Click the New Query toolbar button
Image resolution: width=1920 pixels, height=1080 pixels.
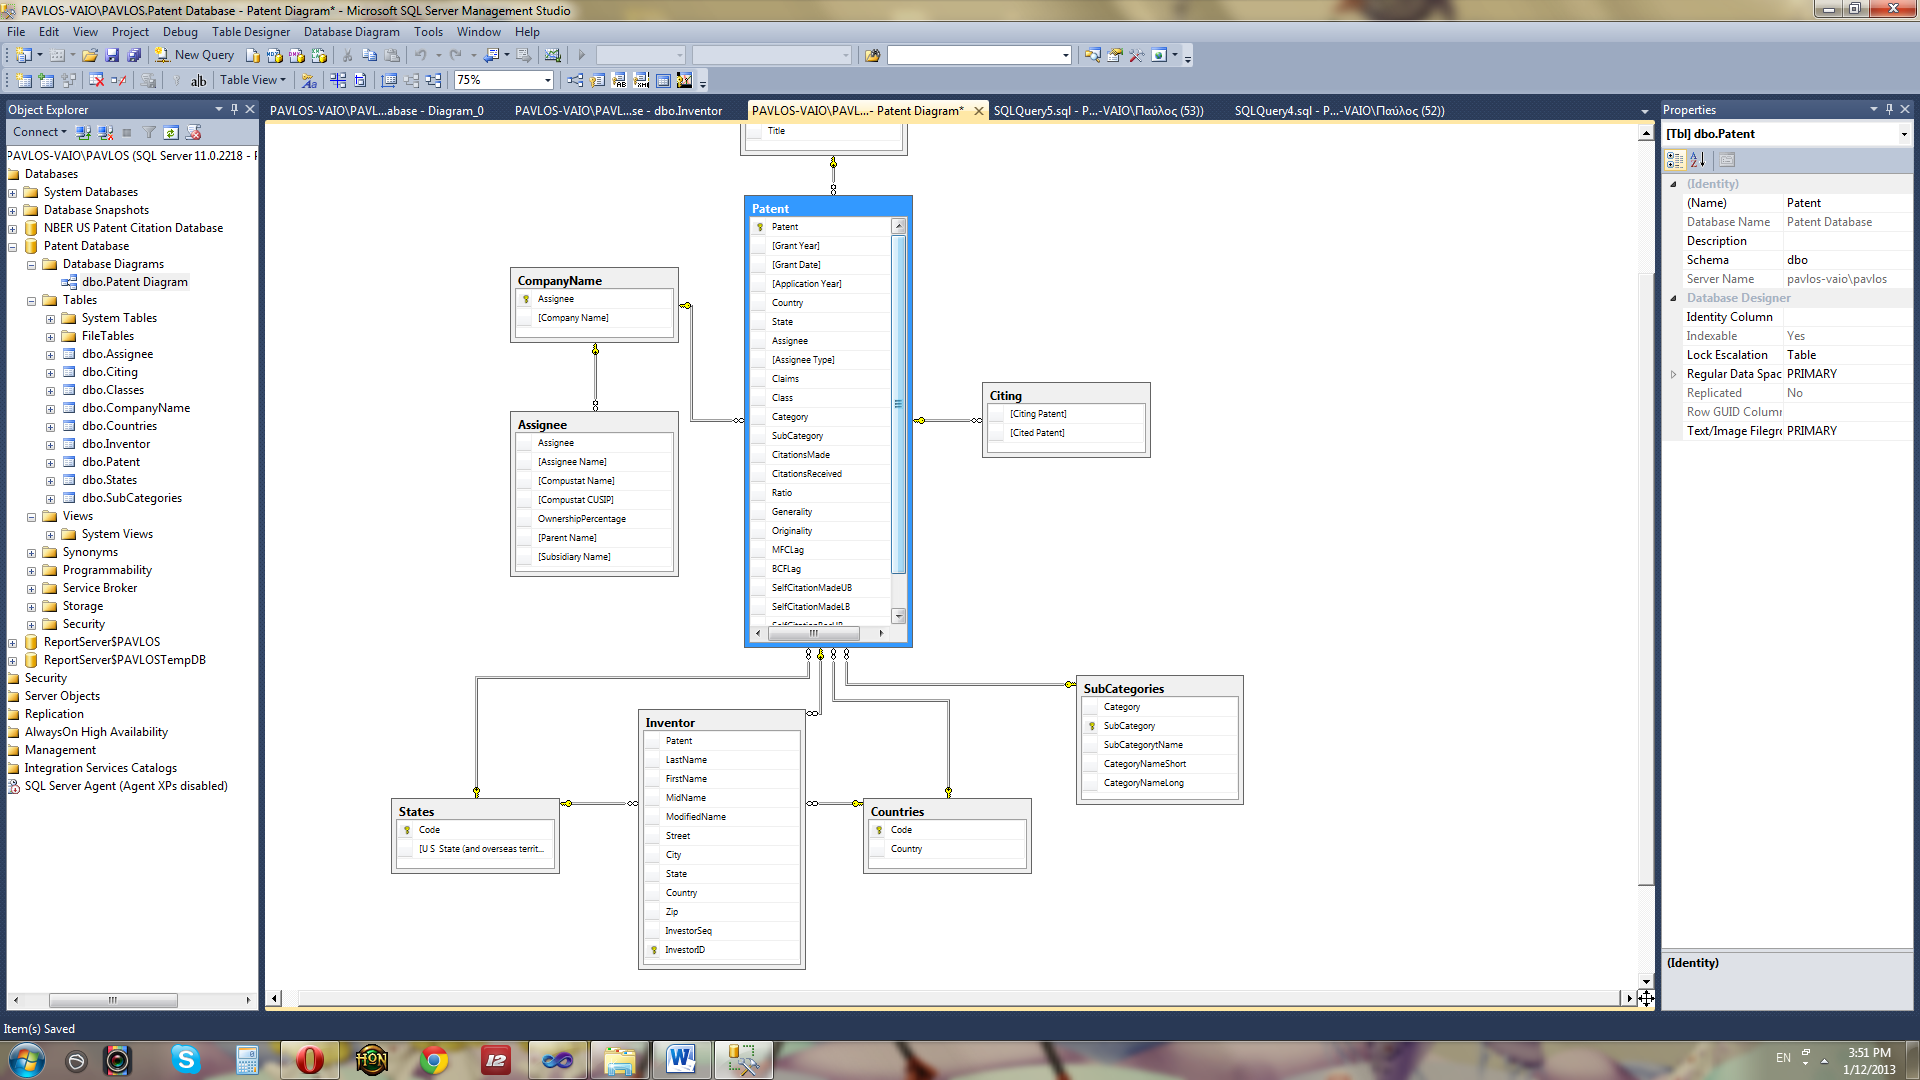click(194, 55)
